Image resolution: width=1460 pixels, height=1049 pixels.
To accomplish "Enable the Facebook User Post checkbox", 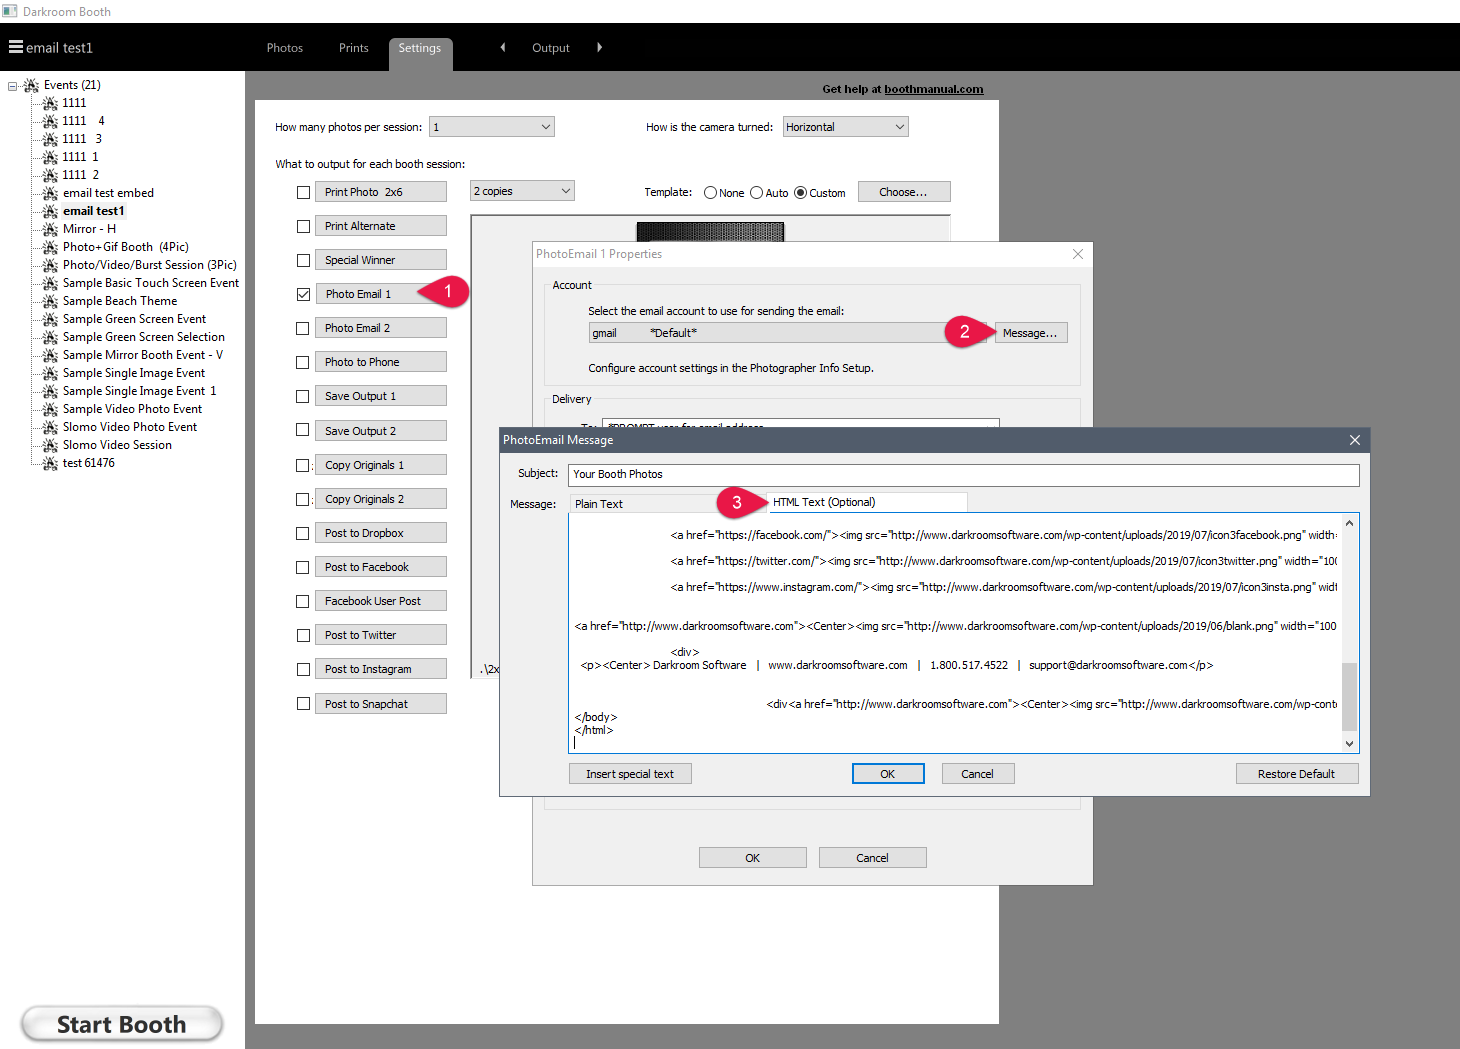I will pyautogui.click(x=303, y=601).
